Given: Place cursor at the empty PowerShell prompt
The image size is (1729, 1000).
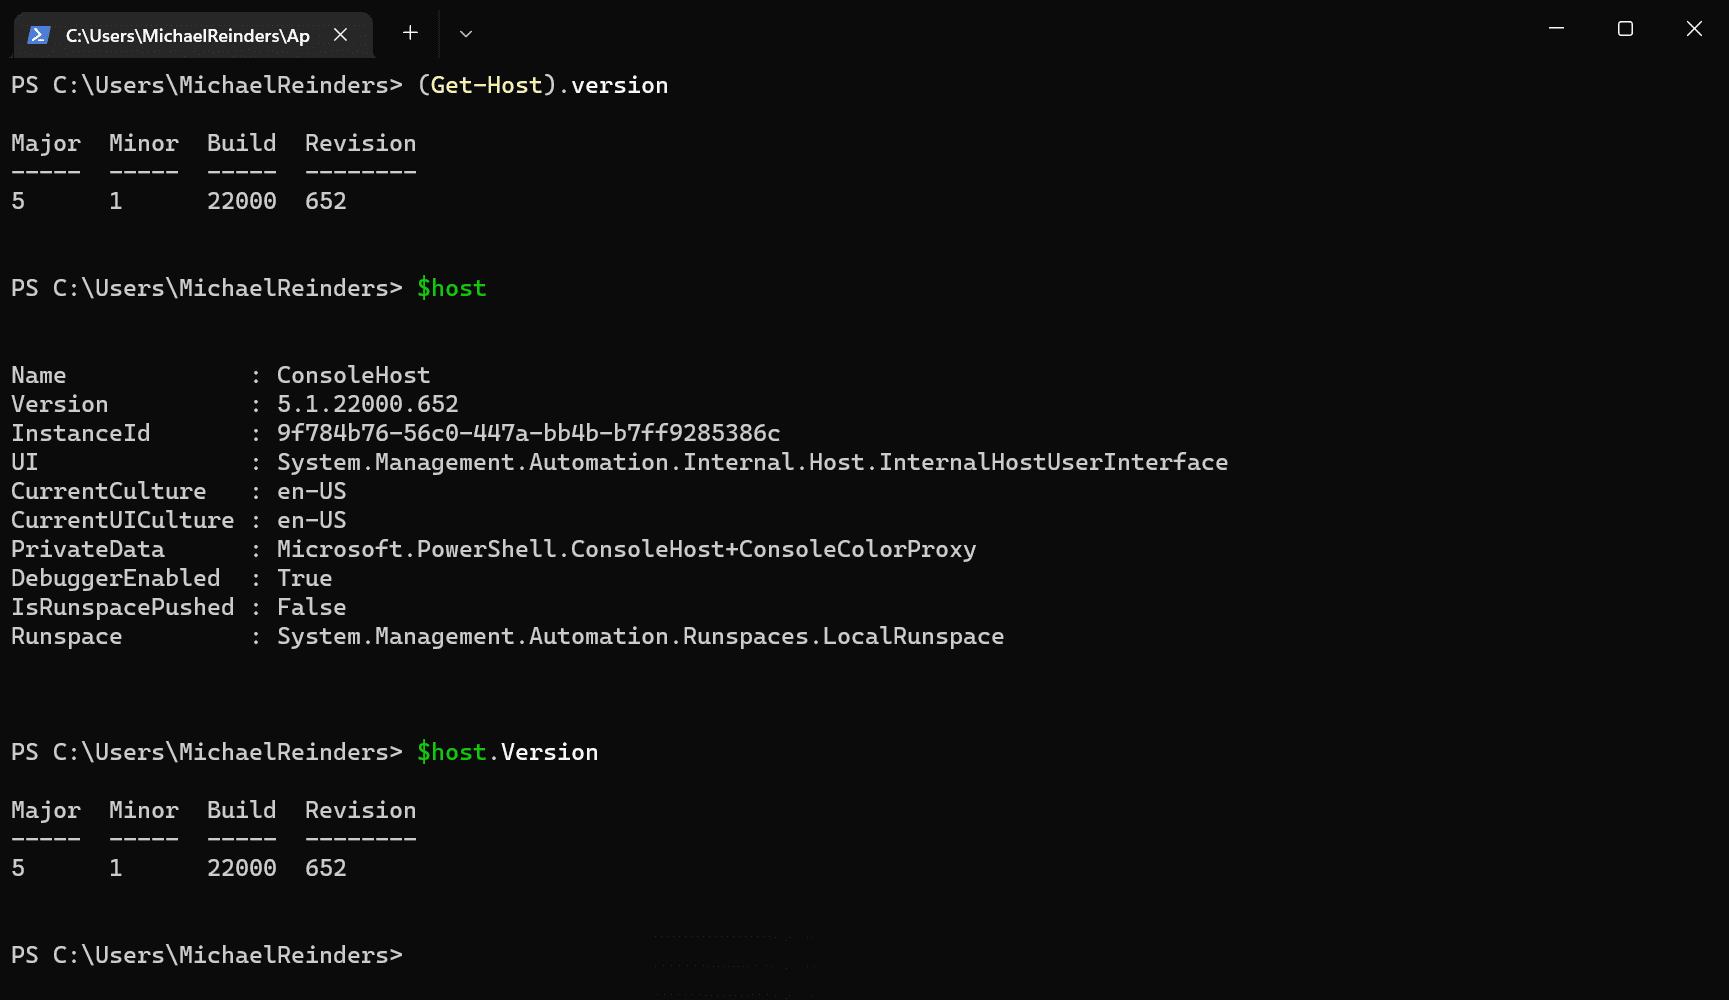Looking at the screenshot, I should pos(420,955).
